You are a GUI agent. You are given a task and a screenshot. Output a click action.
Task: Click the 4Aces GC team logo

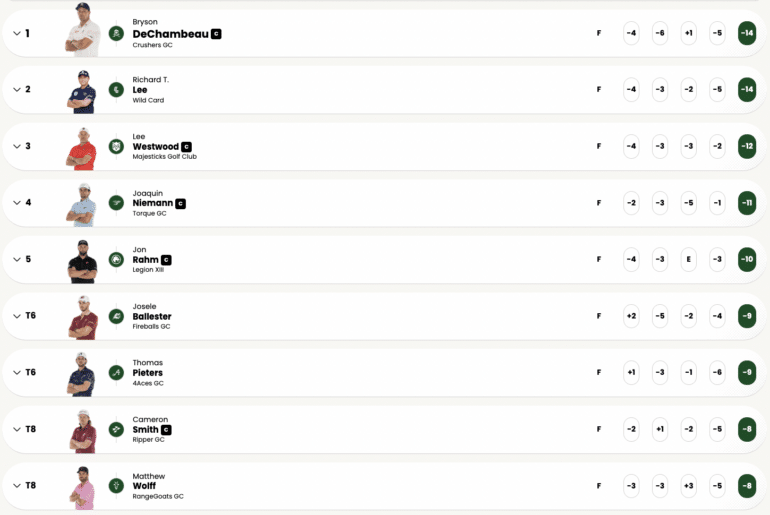click(116, 372)
